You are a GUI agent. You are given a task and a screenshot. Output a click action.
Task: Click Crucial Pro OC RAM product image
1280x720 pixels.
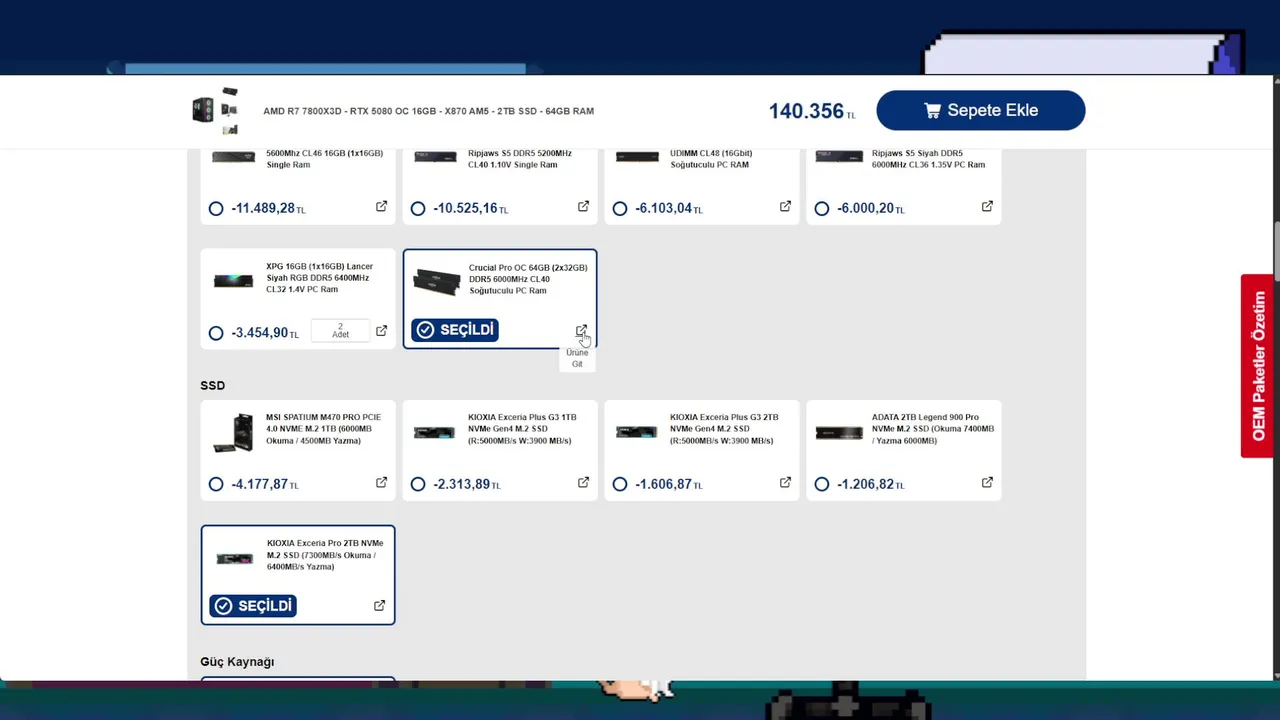437,281
